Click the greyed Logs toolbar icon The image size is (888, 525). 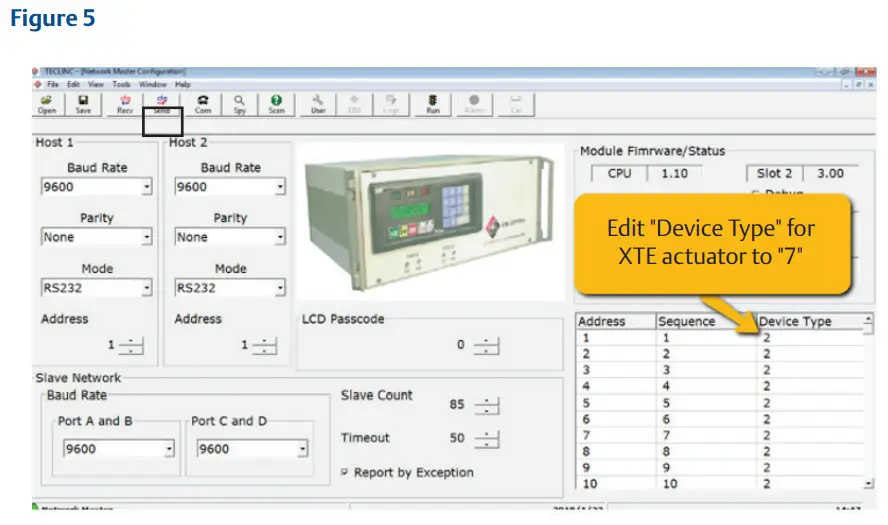(x=391, y=104)
